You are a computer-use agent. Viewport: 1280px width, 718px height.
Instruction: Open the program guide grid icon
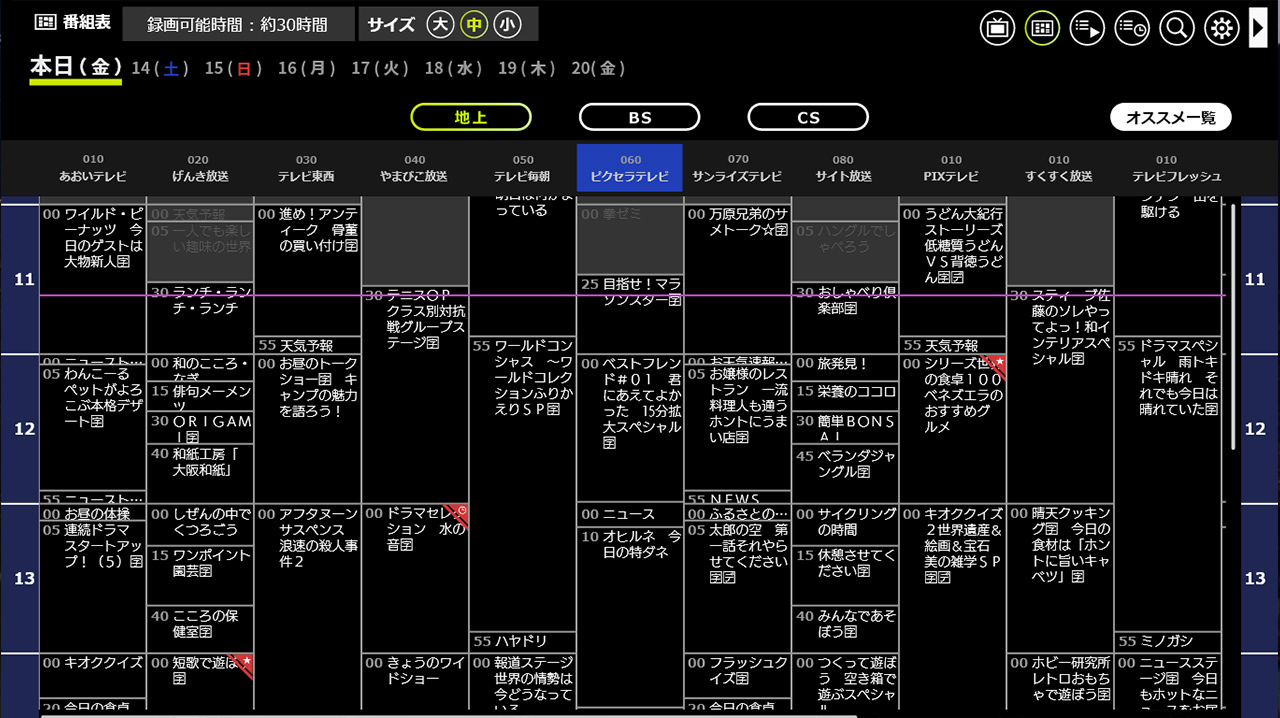[1042, 28]
